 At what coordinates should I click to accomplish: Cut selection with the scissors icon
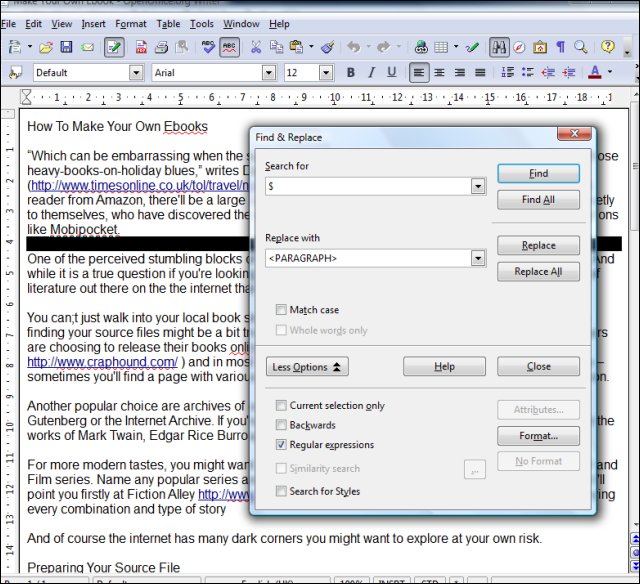click(x=256, y=47)
